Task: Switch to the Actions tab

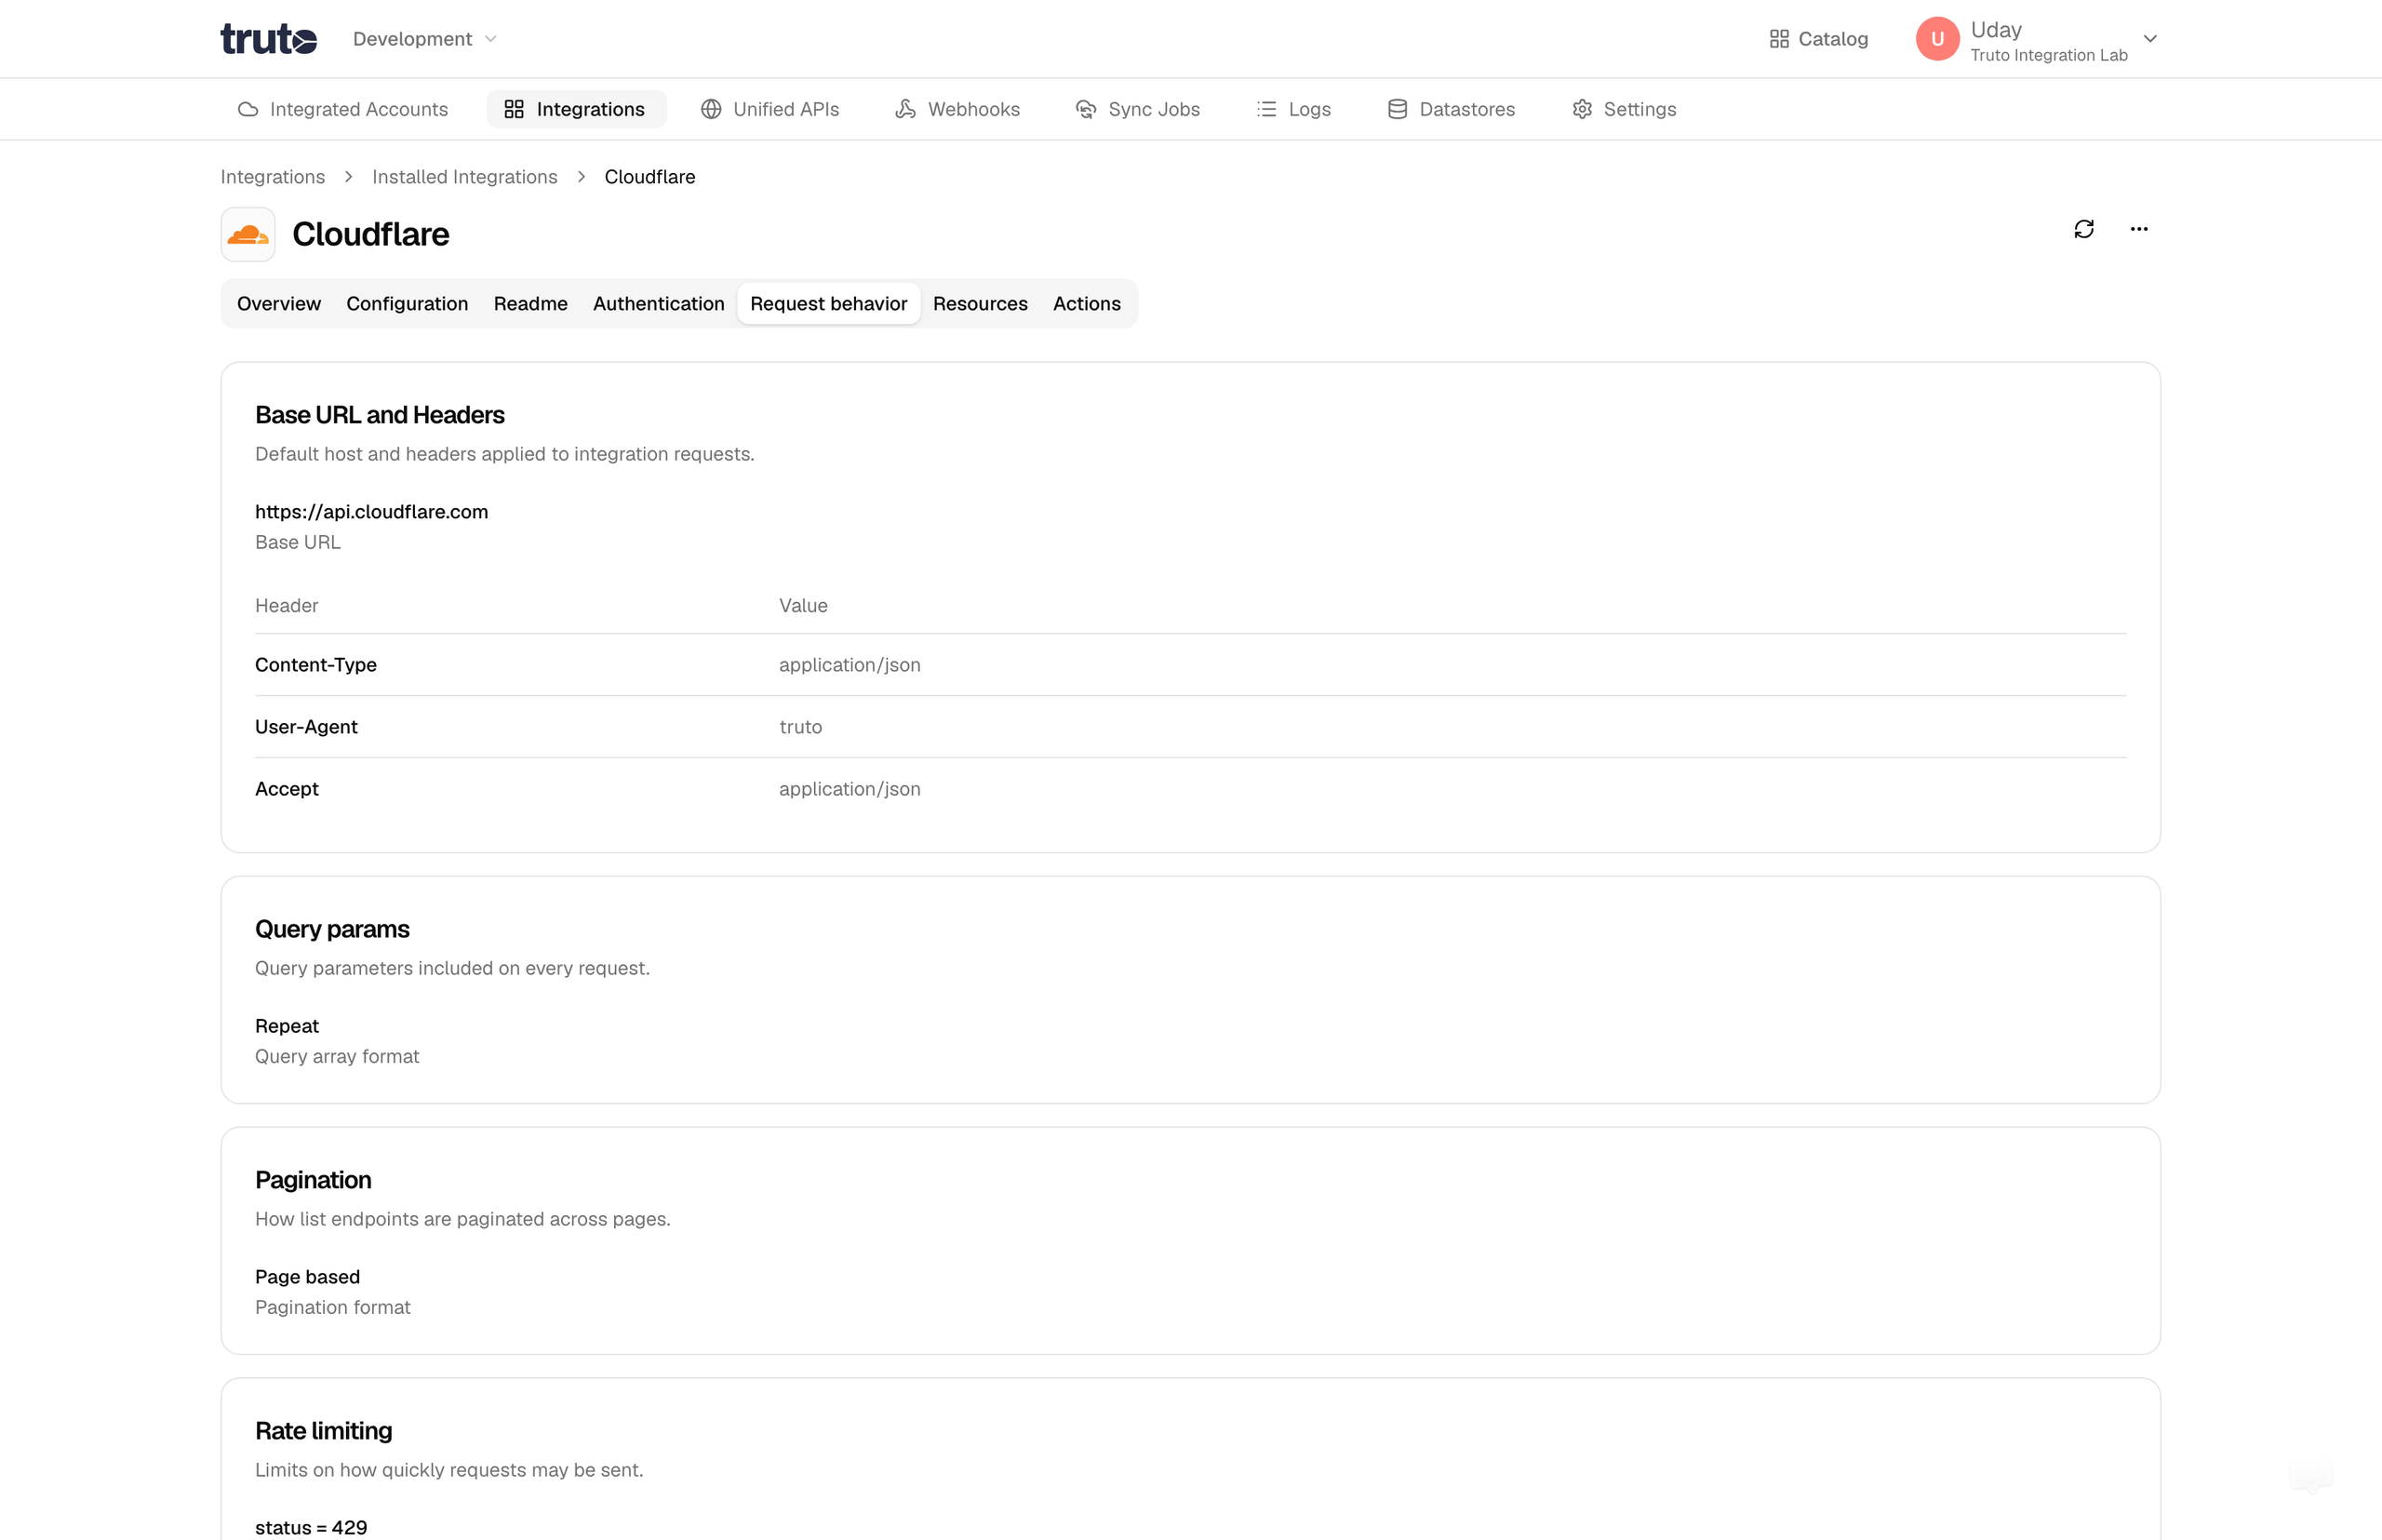Action: (1086, 303)
